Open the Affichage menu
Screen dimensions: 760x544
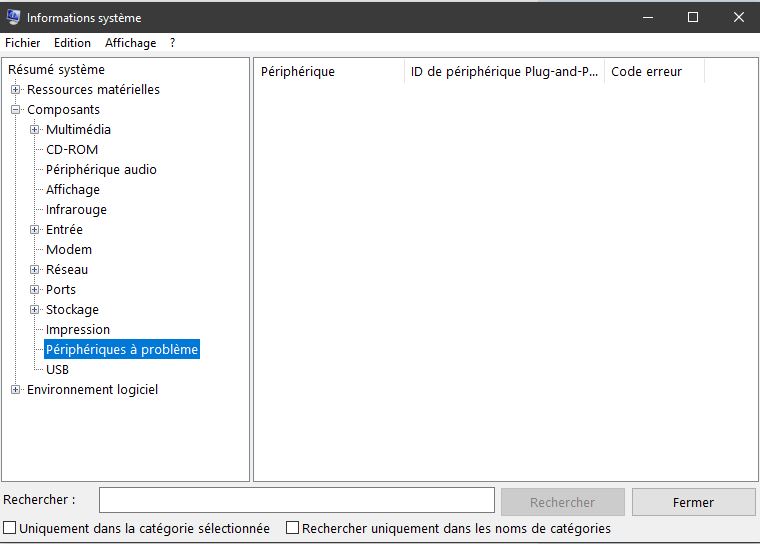[130, 43]
